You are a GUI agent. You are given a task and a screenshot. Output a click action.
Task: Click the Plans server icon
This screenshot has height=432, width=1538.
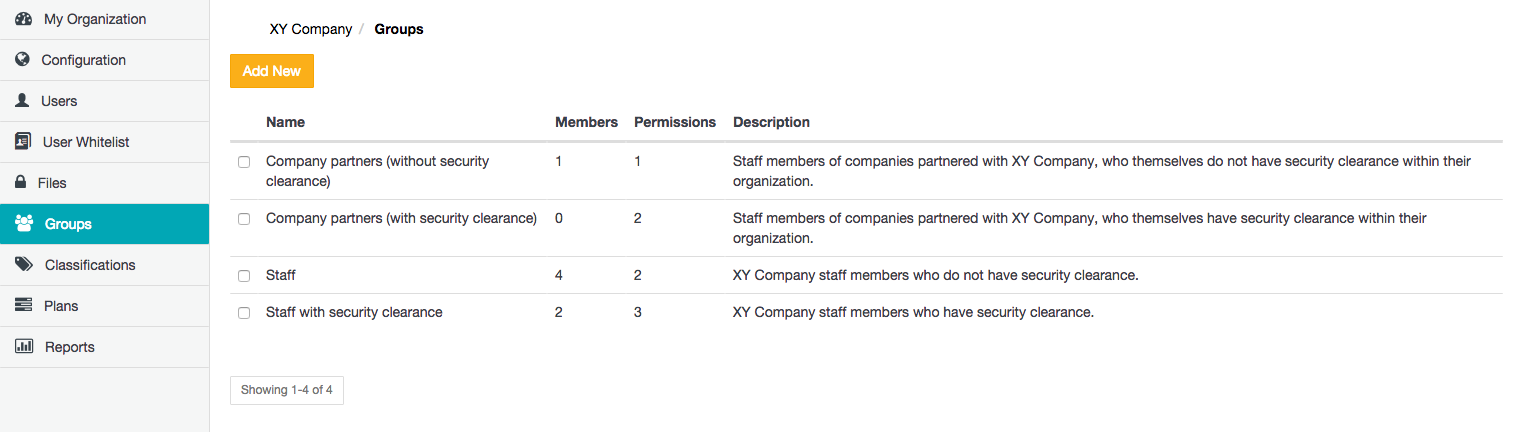click(24, 306)
